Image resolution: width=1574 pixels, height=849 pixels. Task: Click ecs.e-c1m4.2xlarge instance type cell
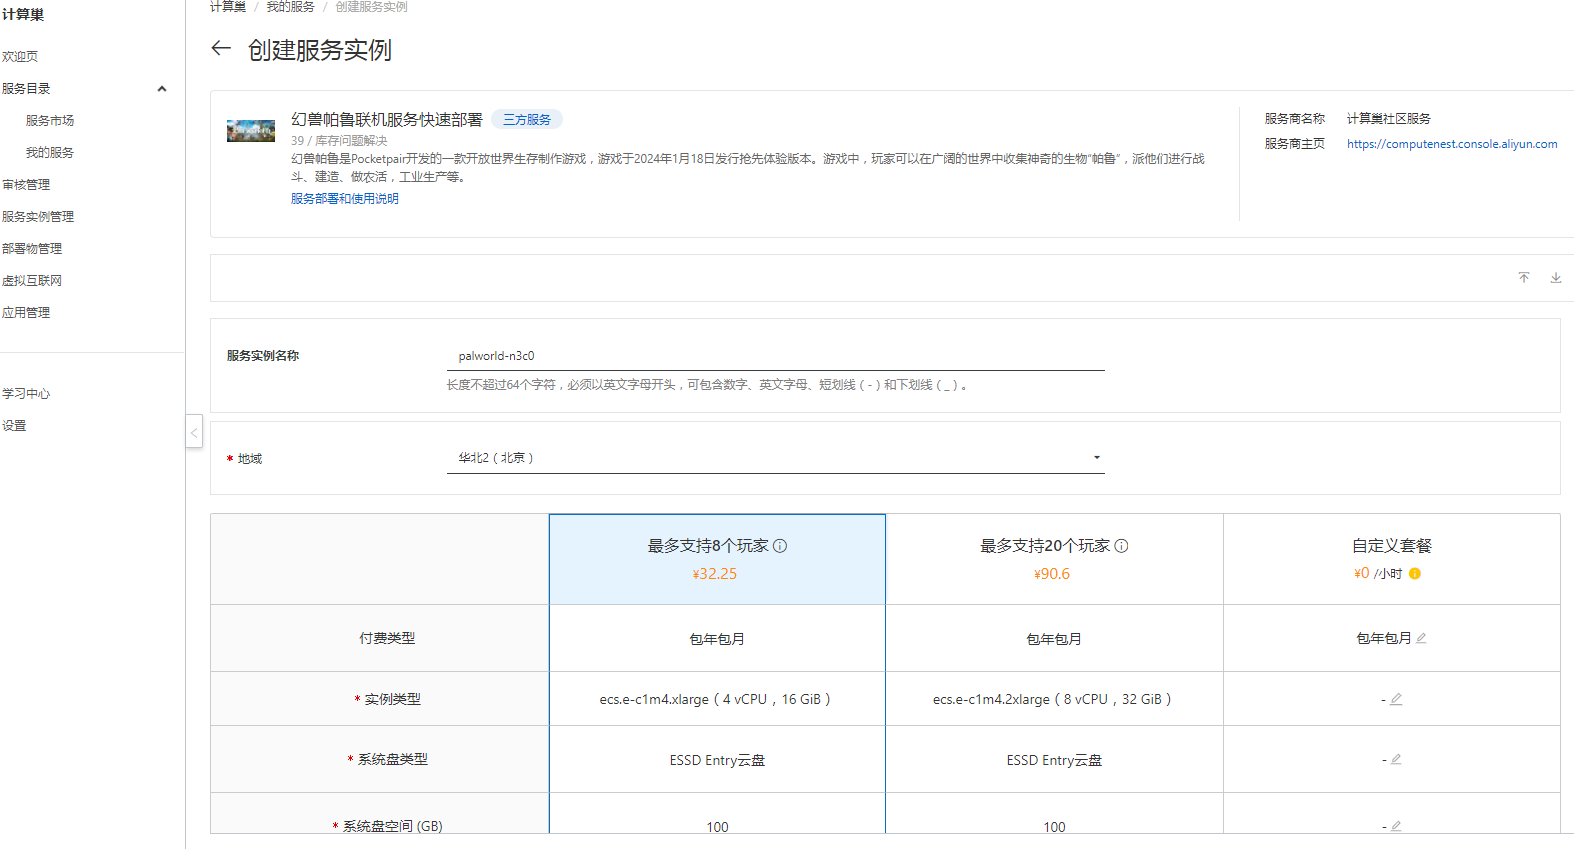pyautogui.click(x=1052, y=700)
